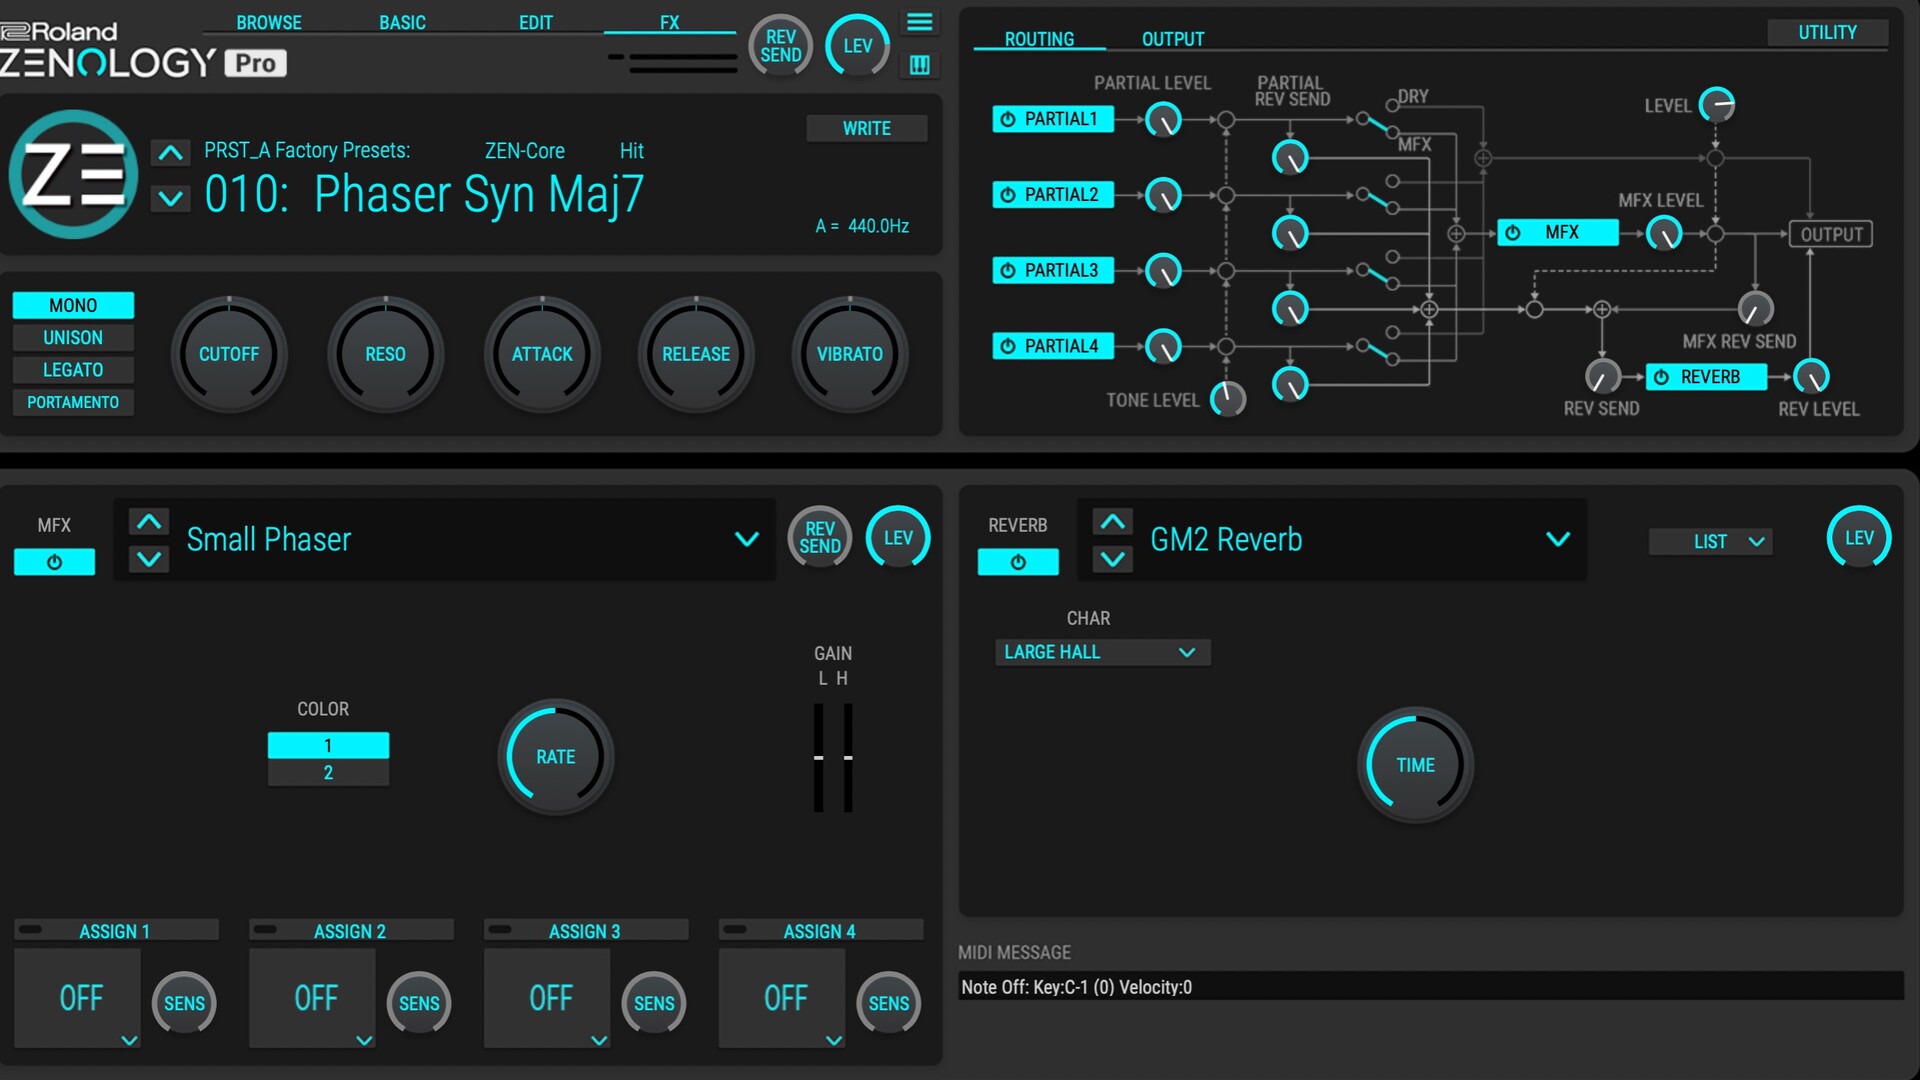Switch to the EDIT tab

pyautogui.click(x=536, y=22)
